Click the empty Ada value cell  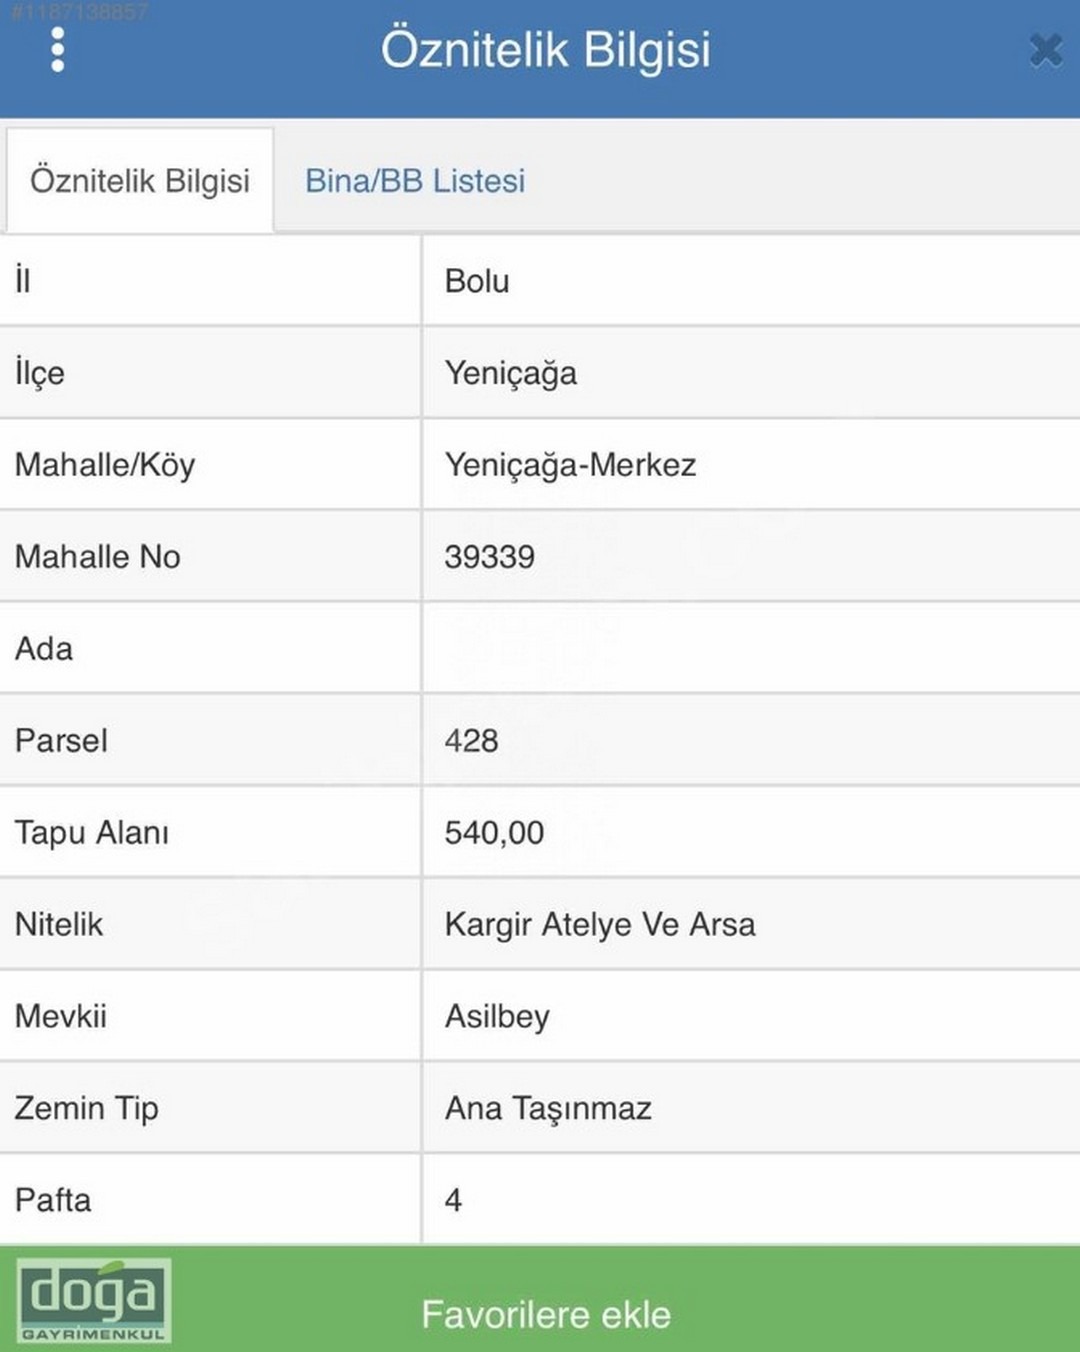click(751, 648)
